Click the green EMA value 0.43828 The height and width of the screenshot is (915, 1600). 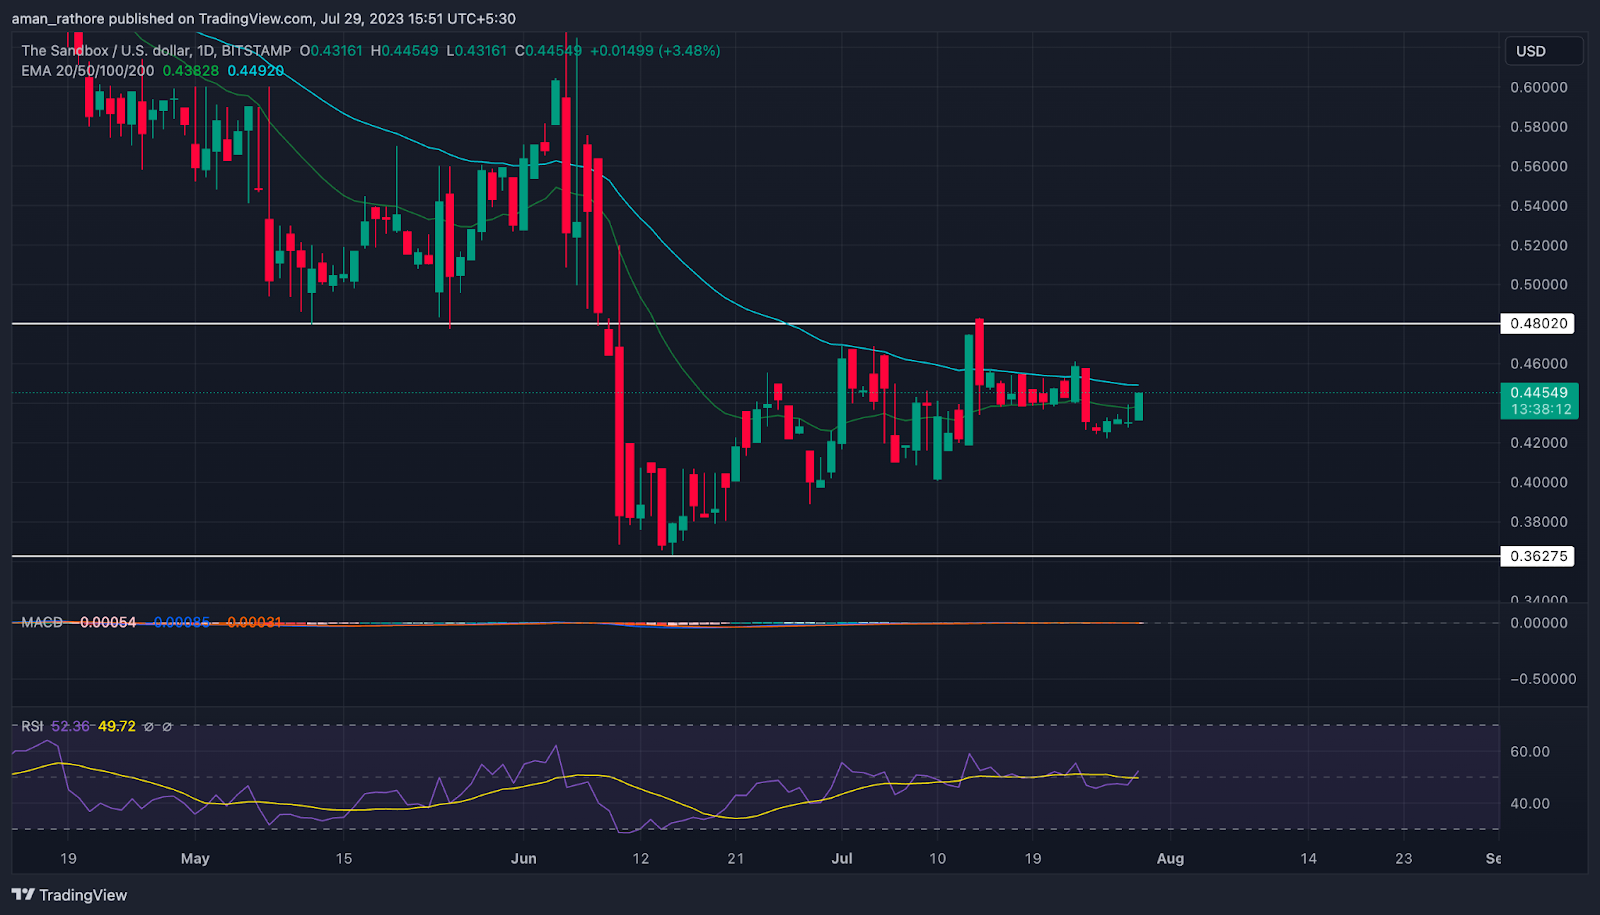pyautogui.click(x=191, y=71)
